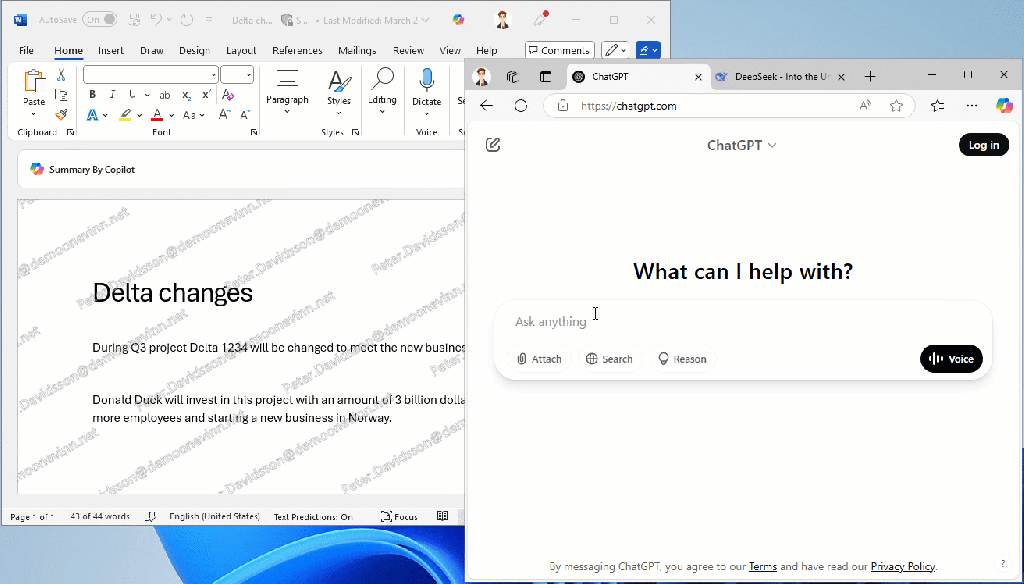The image size is (1024, 584).
Task: Open the Insert ribbon tab
Action: pos(111,51)
